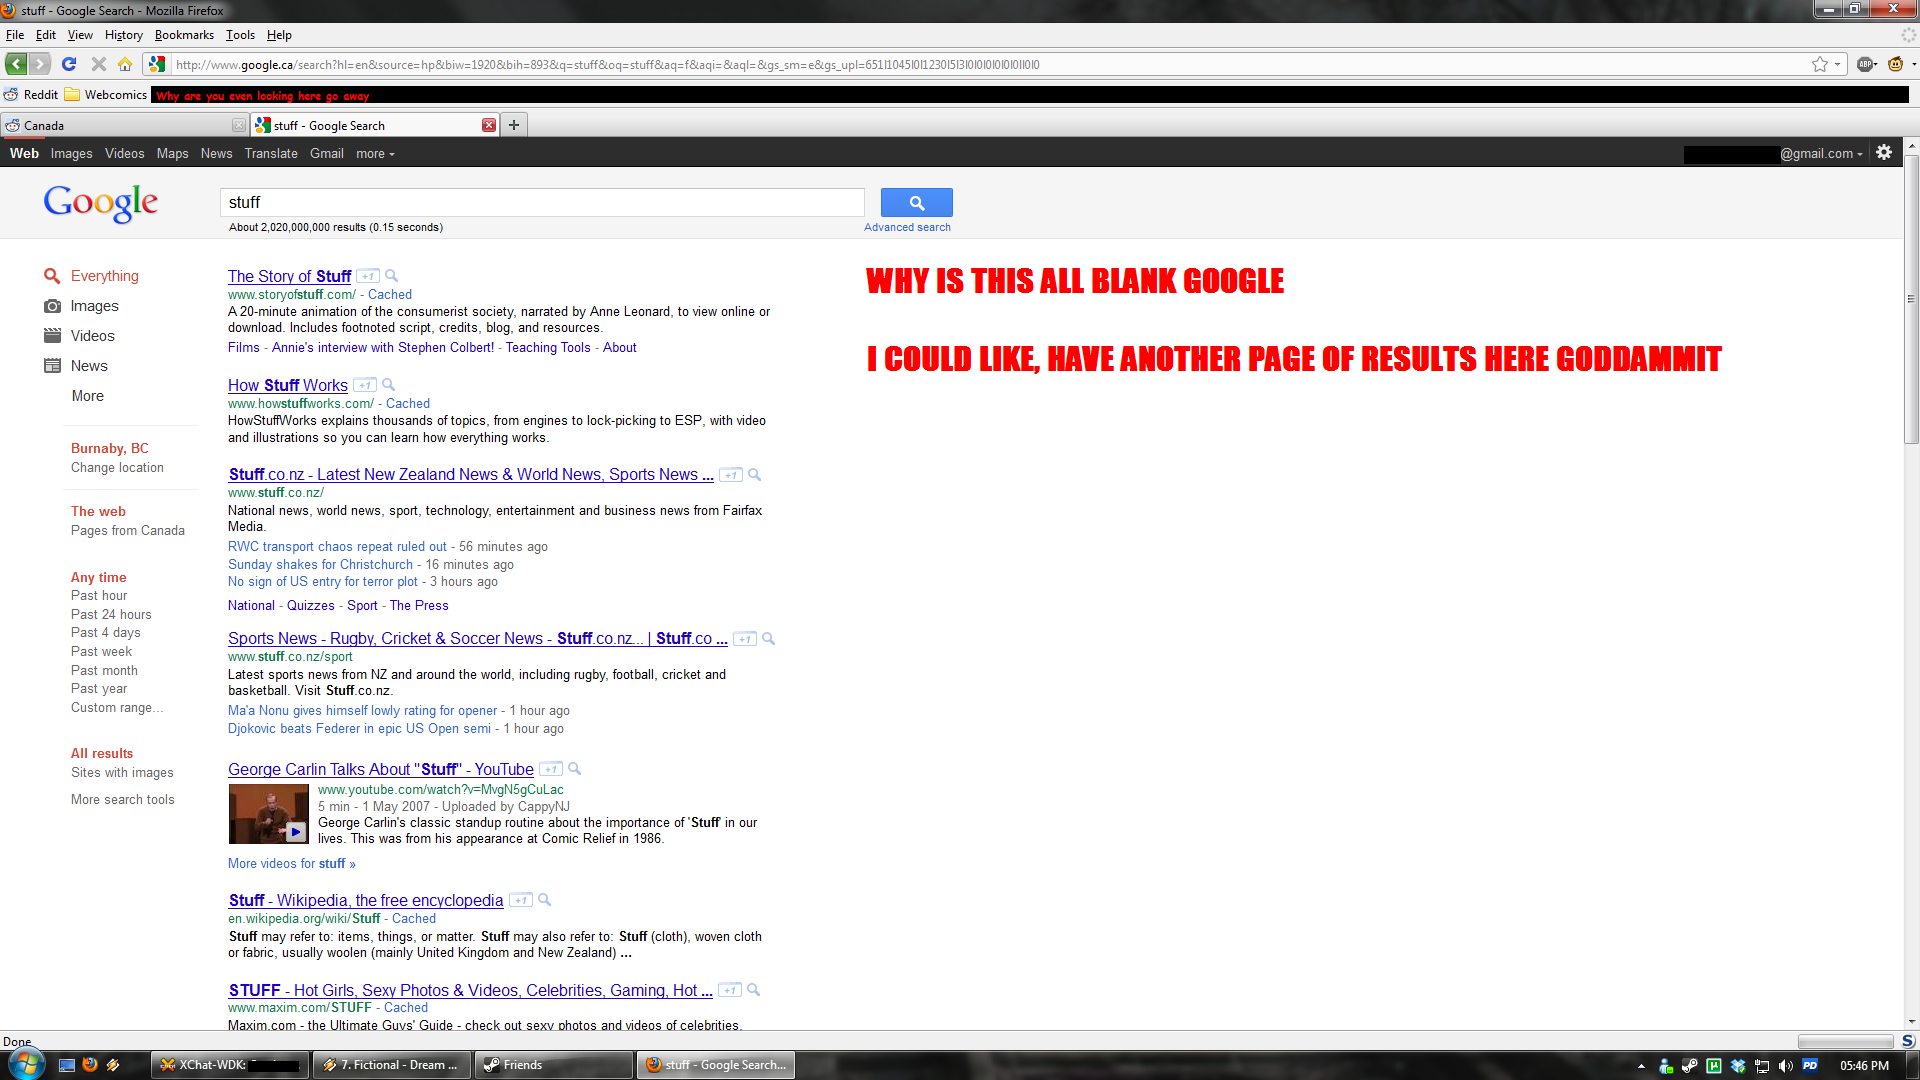Click the blue search magnifier button

(x=916, y=203)
